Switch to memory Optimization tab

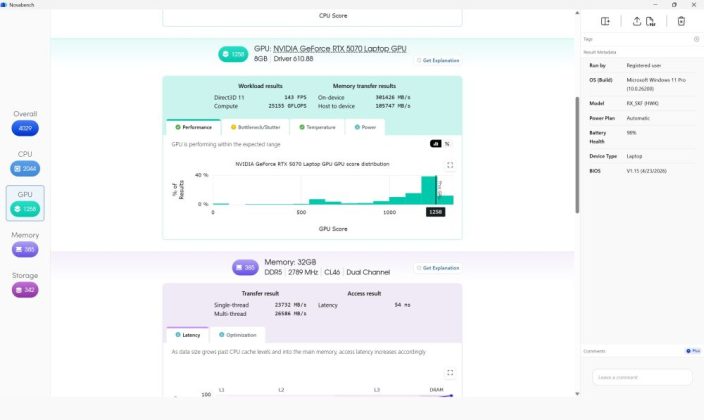coord(238,335)
